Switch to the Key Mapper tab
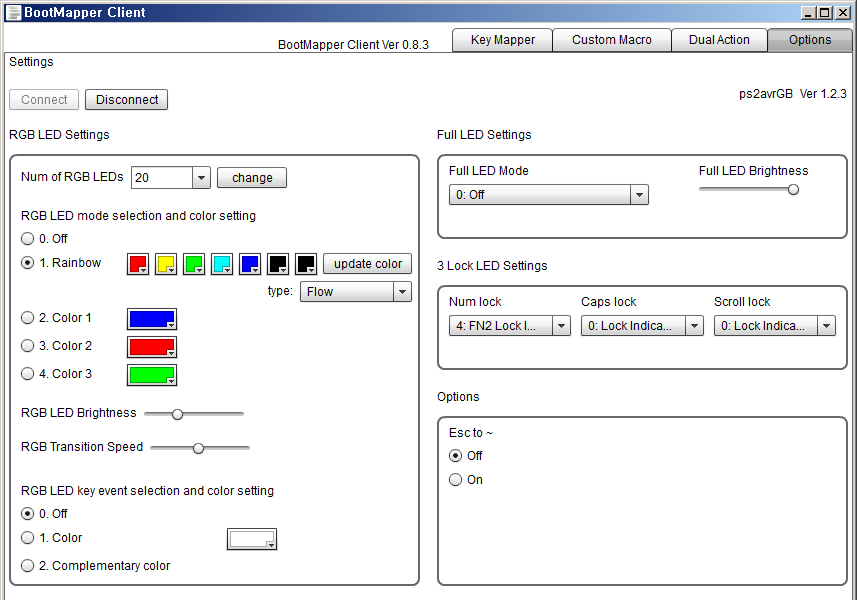This screenshot has height=600, width=857. tap(503, 40)
